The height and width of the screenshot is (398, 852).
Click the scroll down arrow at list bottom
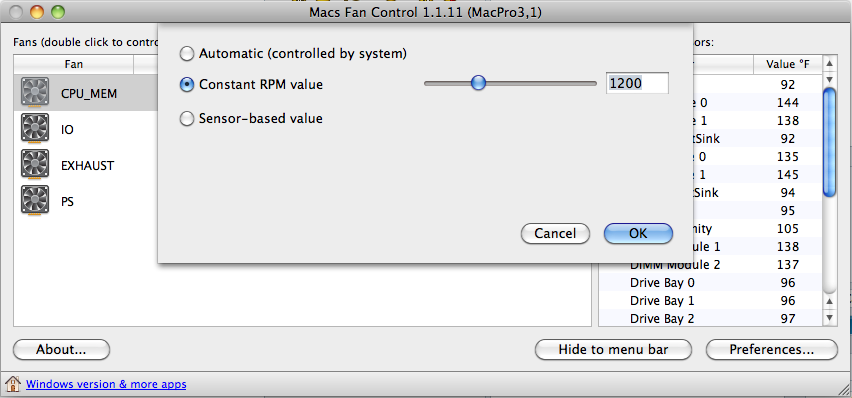click(829, 317)
